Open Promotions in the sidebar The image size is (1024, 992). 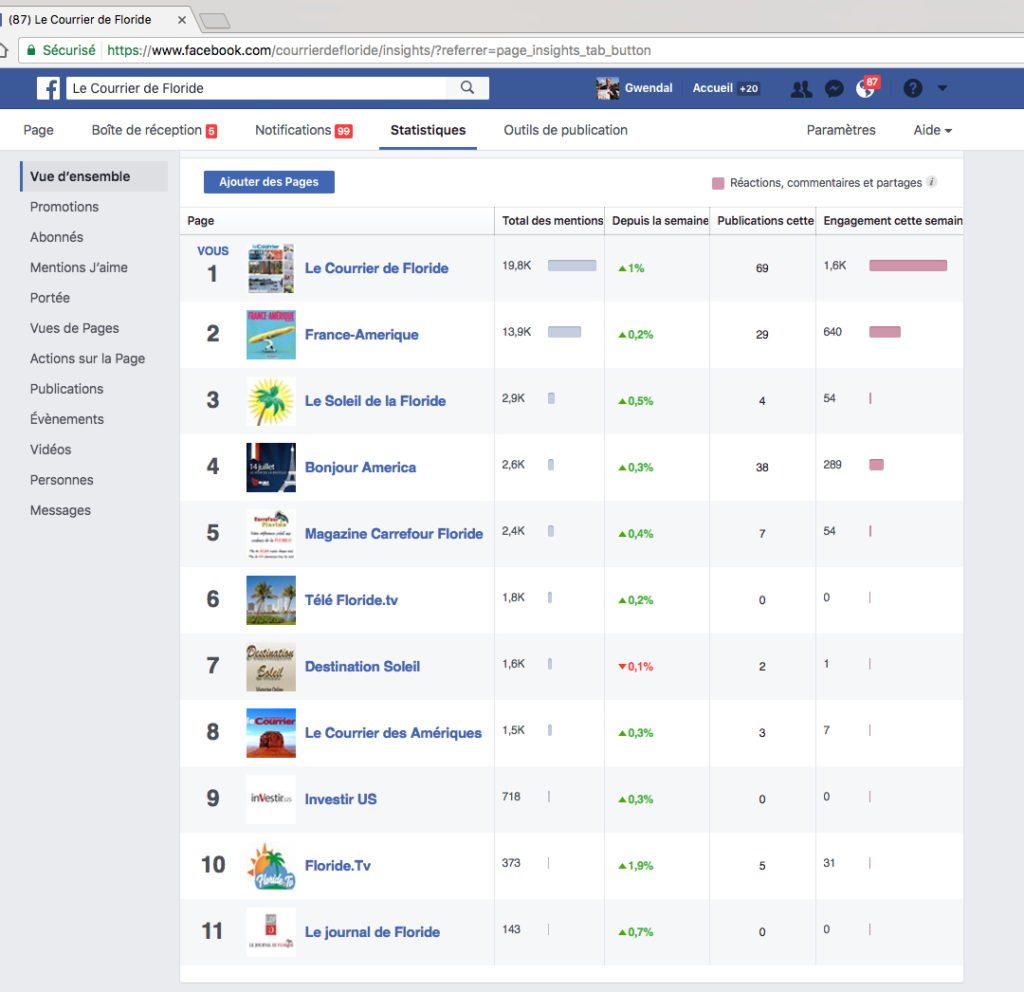tap(65, 207)
